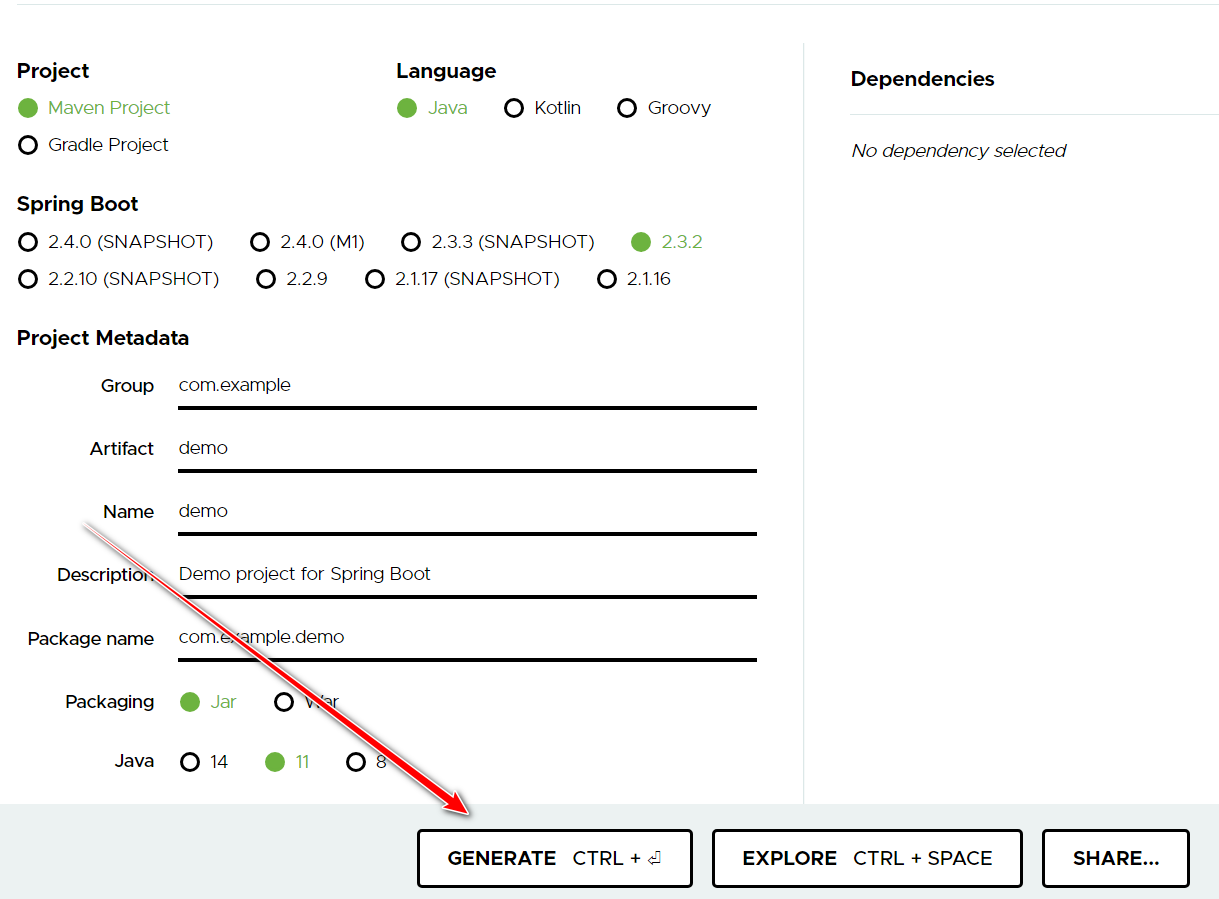This screenshot has width=1219, height=899.
Task: Open the Explore preview
Action: point(866,858)
